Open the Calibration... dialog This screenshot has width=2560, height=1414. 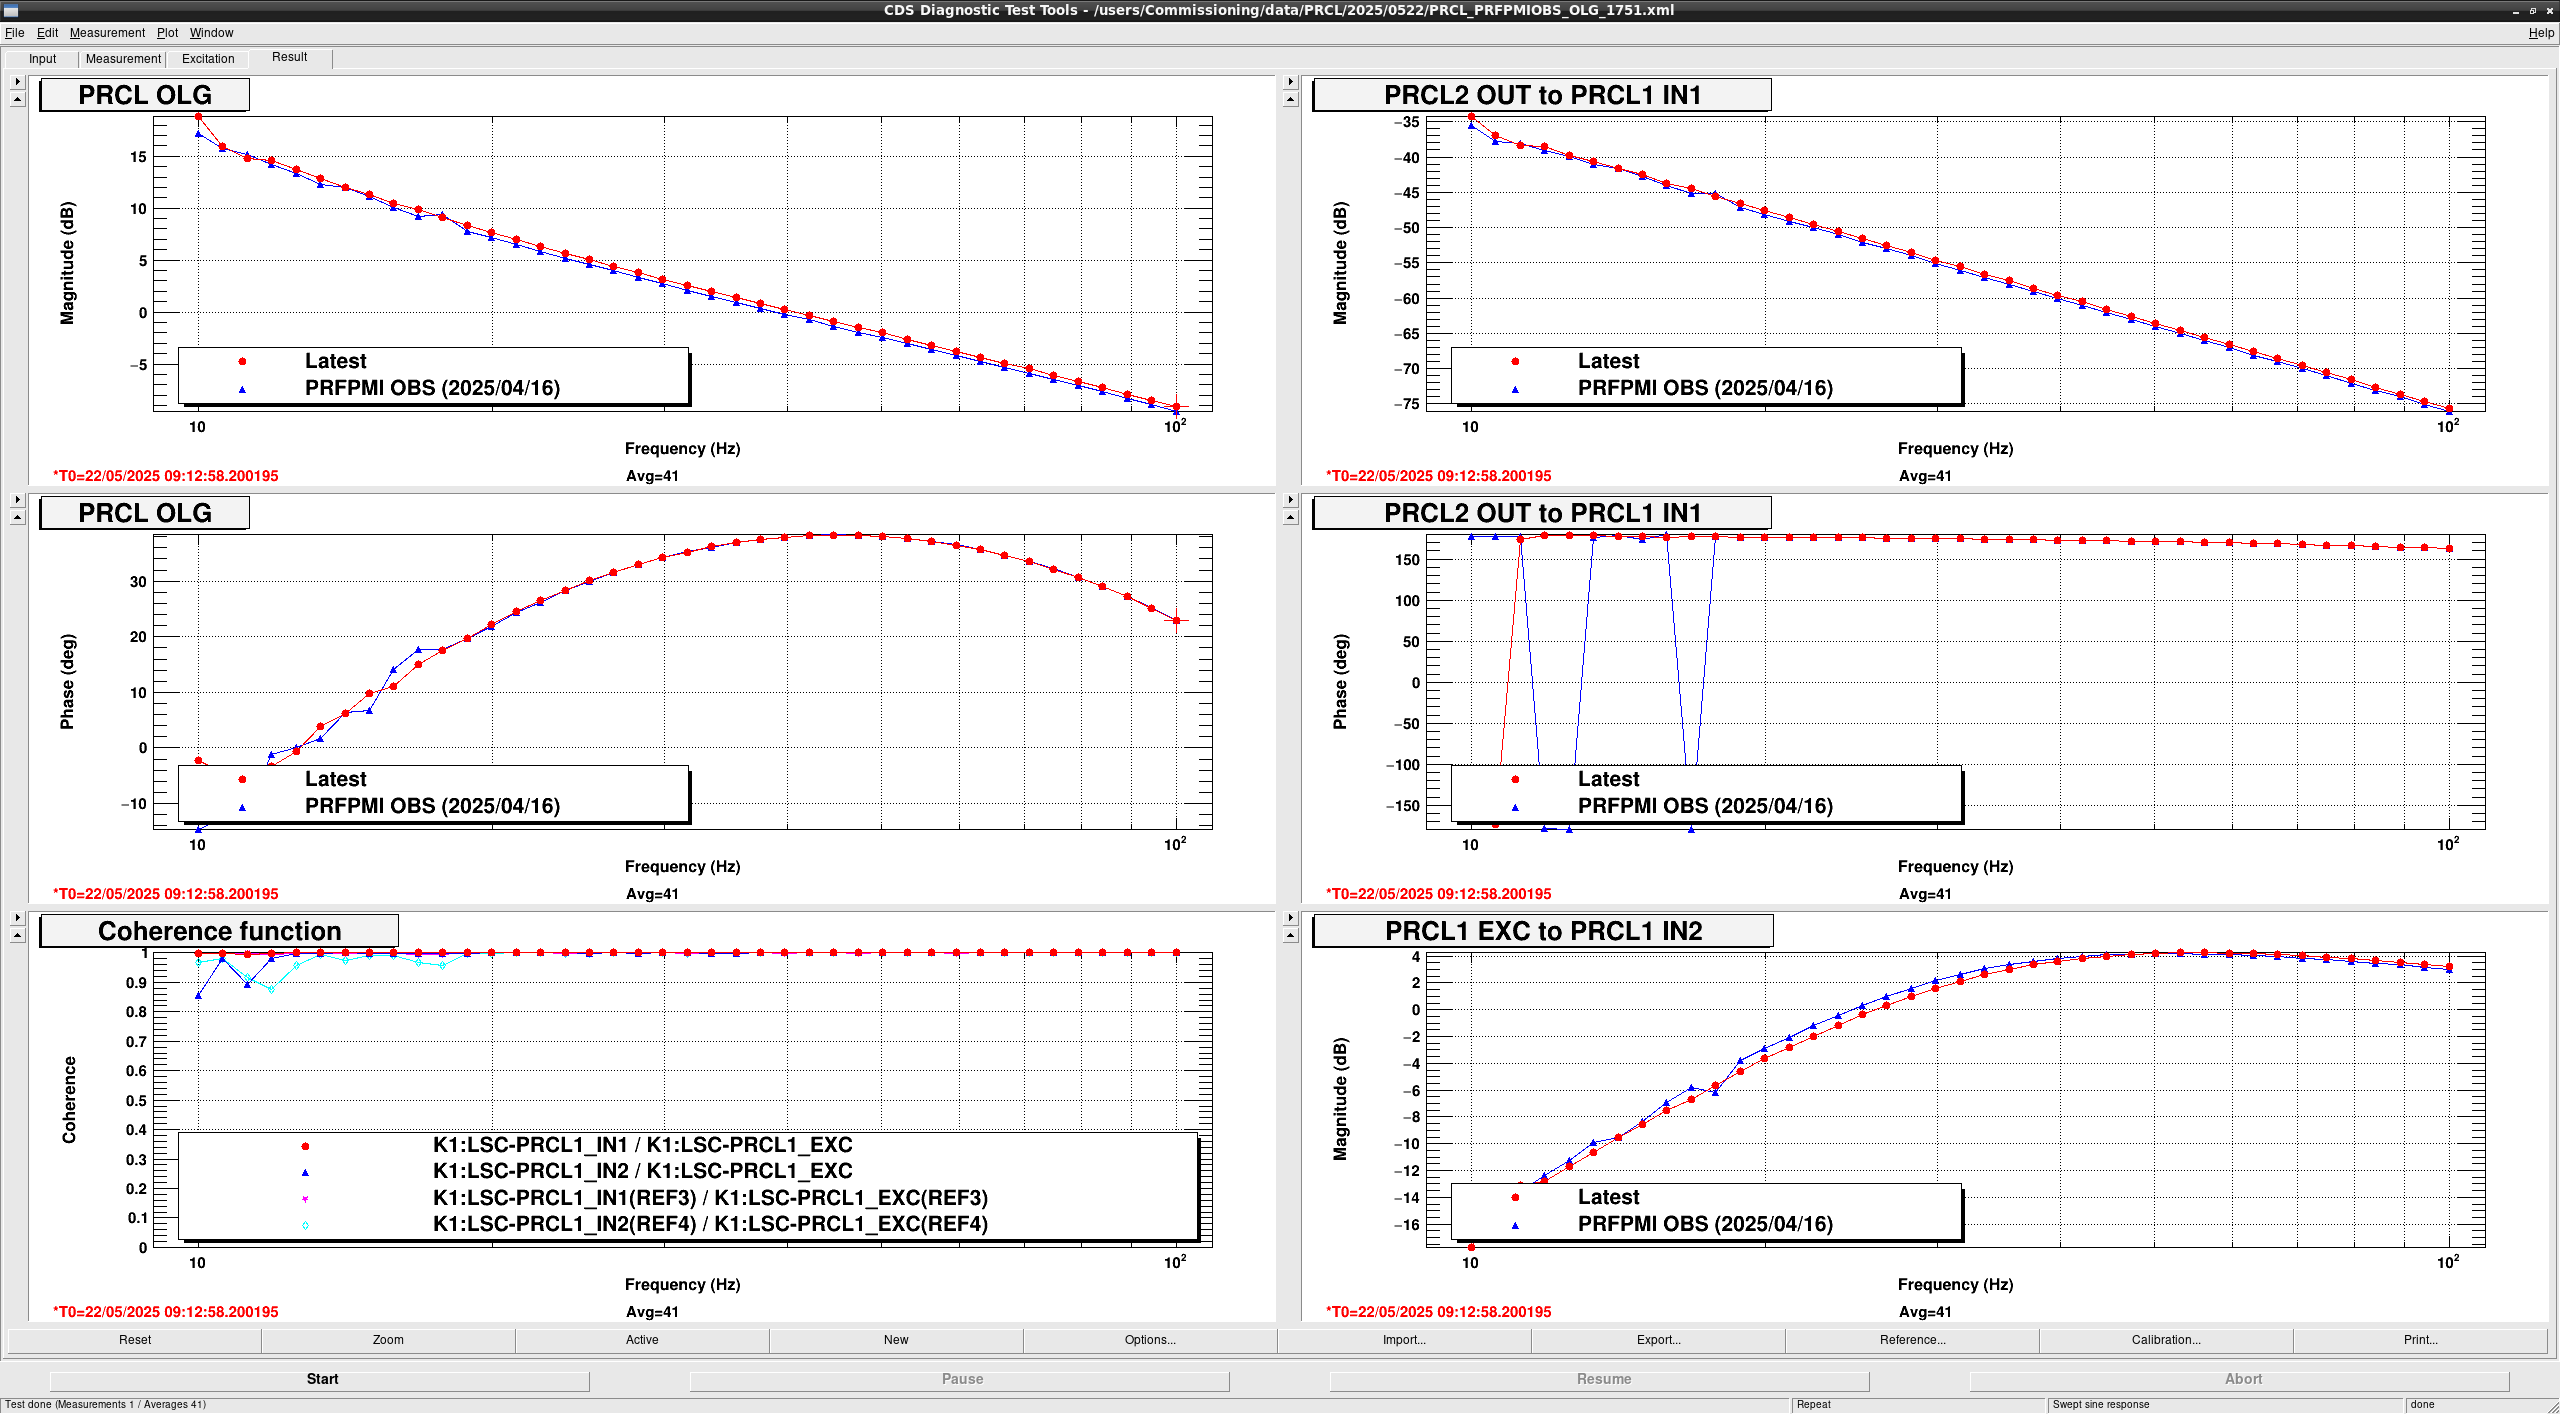(2166, 1340)
